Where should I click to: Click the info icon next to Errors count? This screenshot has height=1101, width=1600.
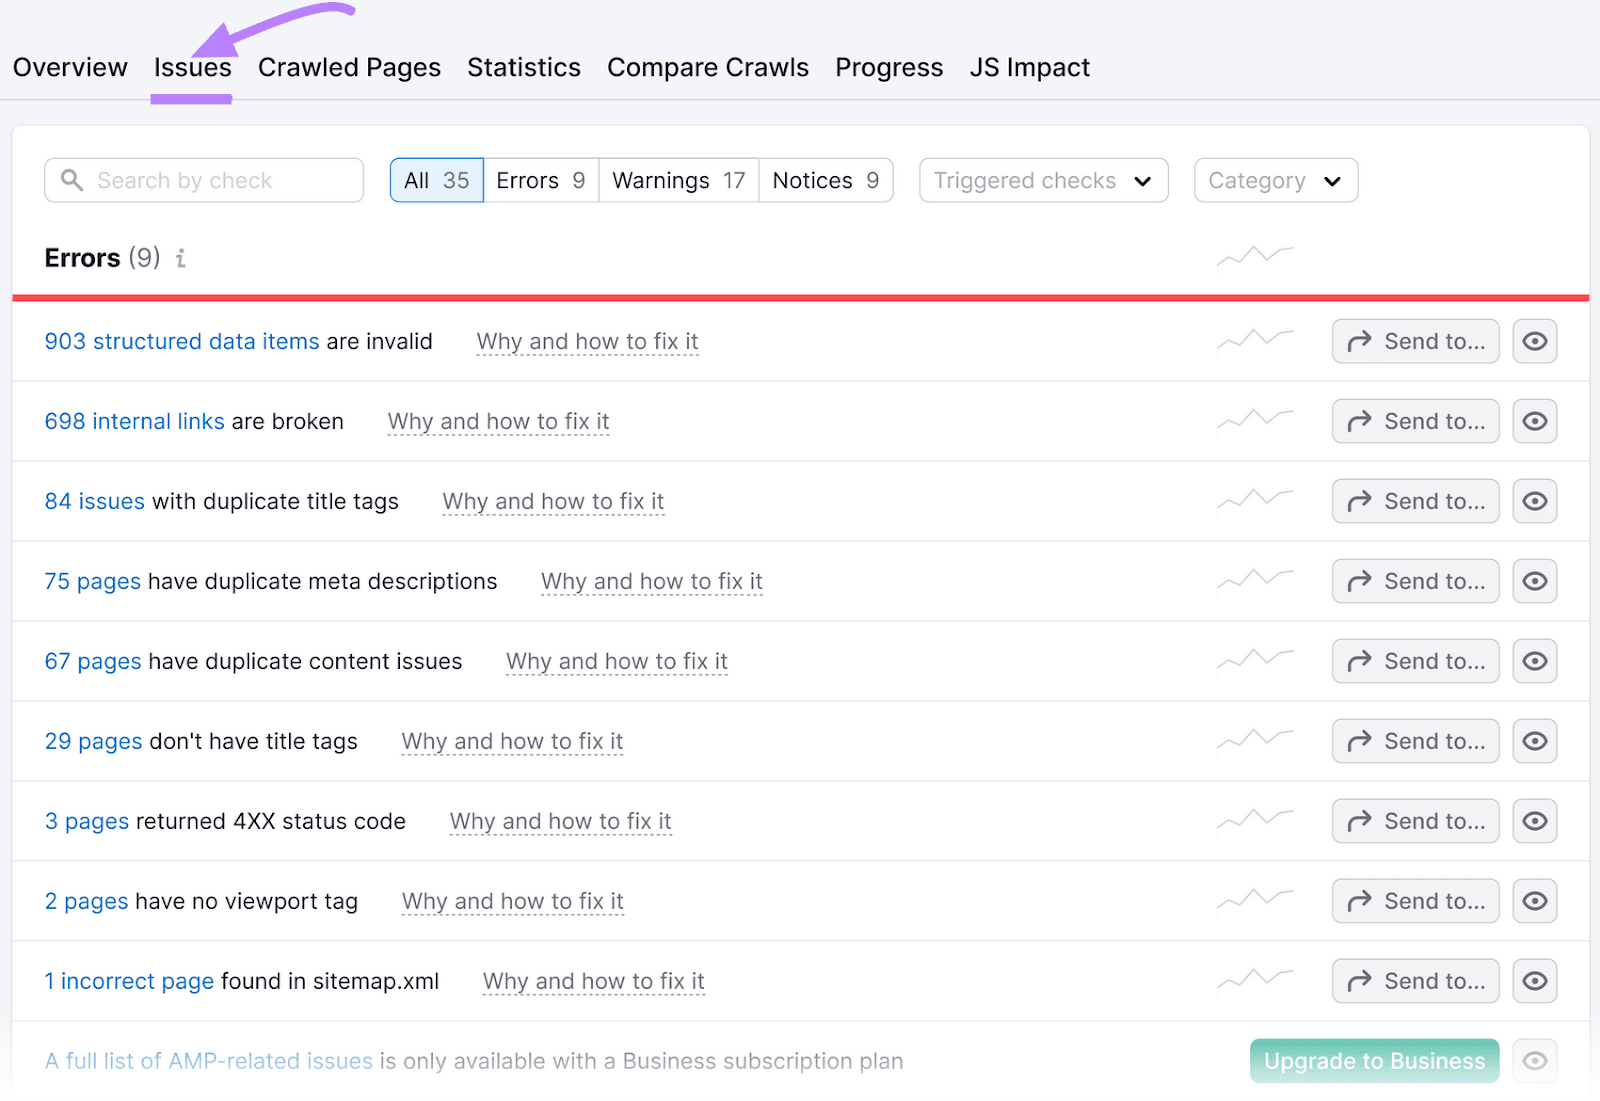coord(180,258)
